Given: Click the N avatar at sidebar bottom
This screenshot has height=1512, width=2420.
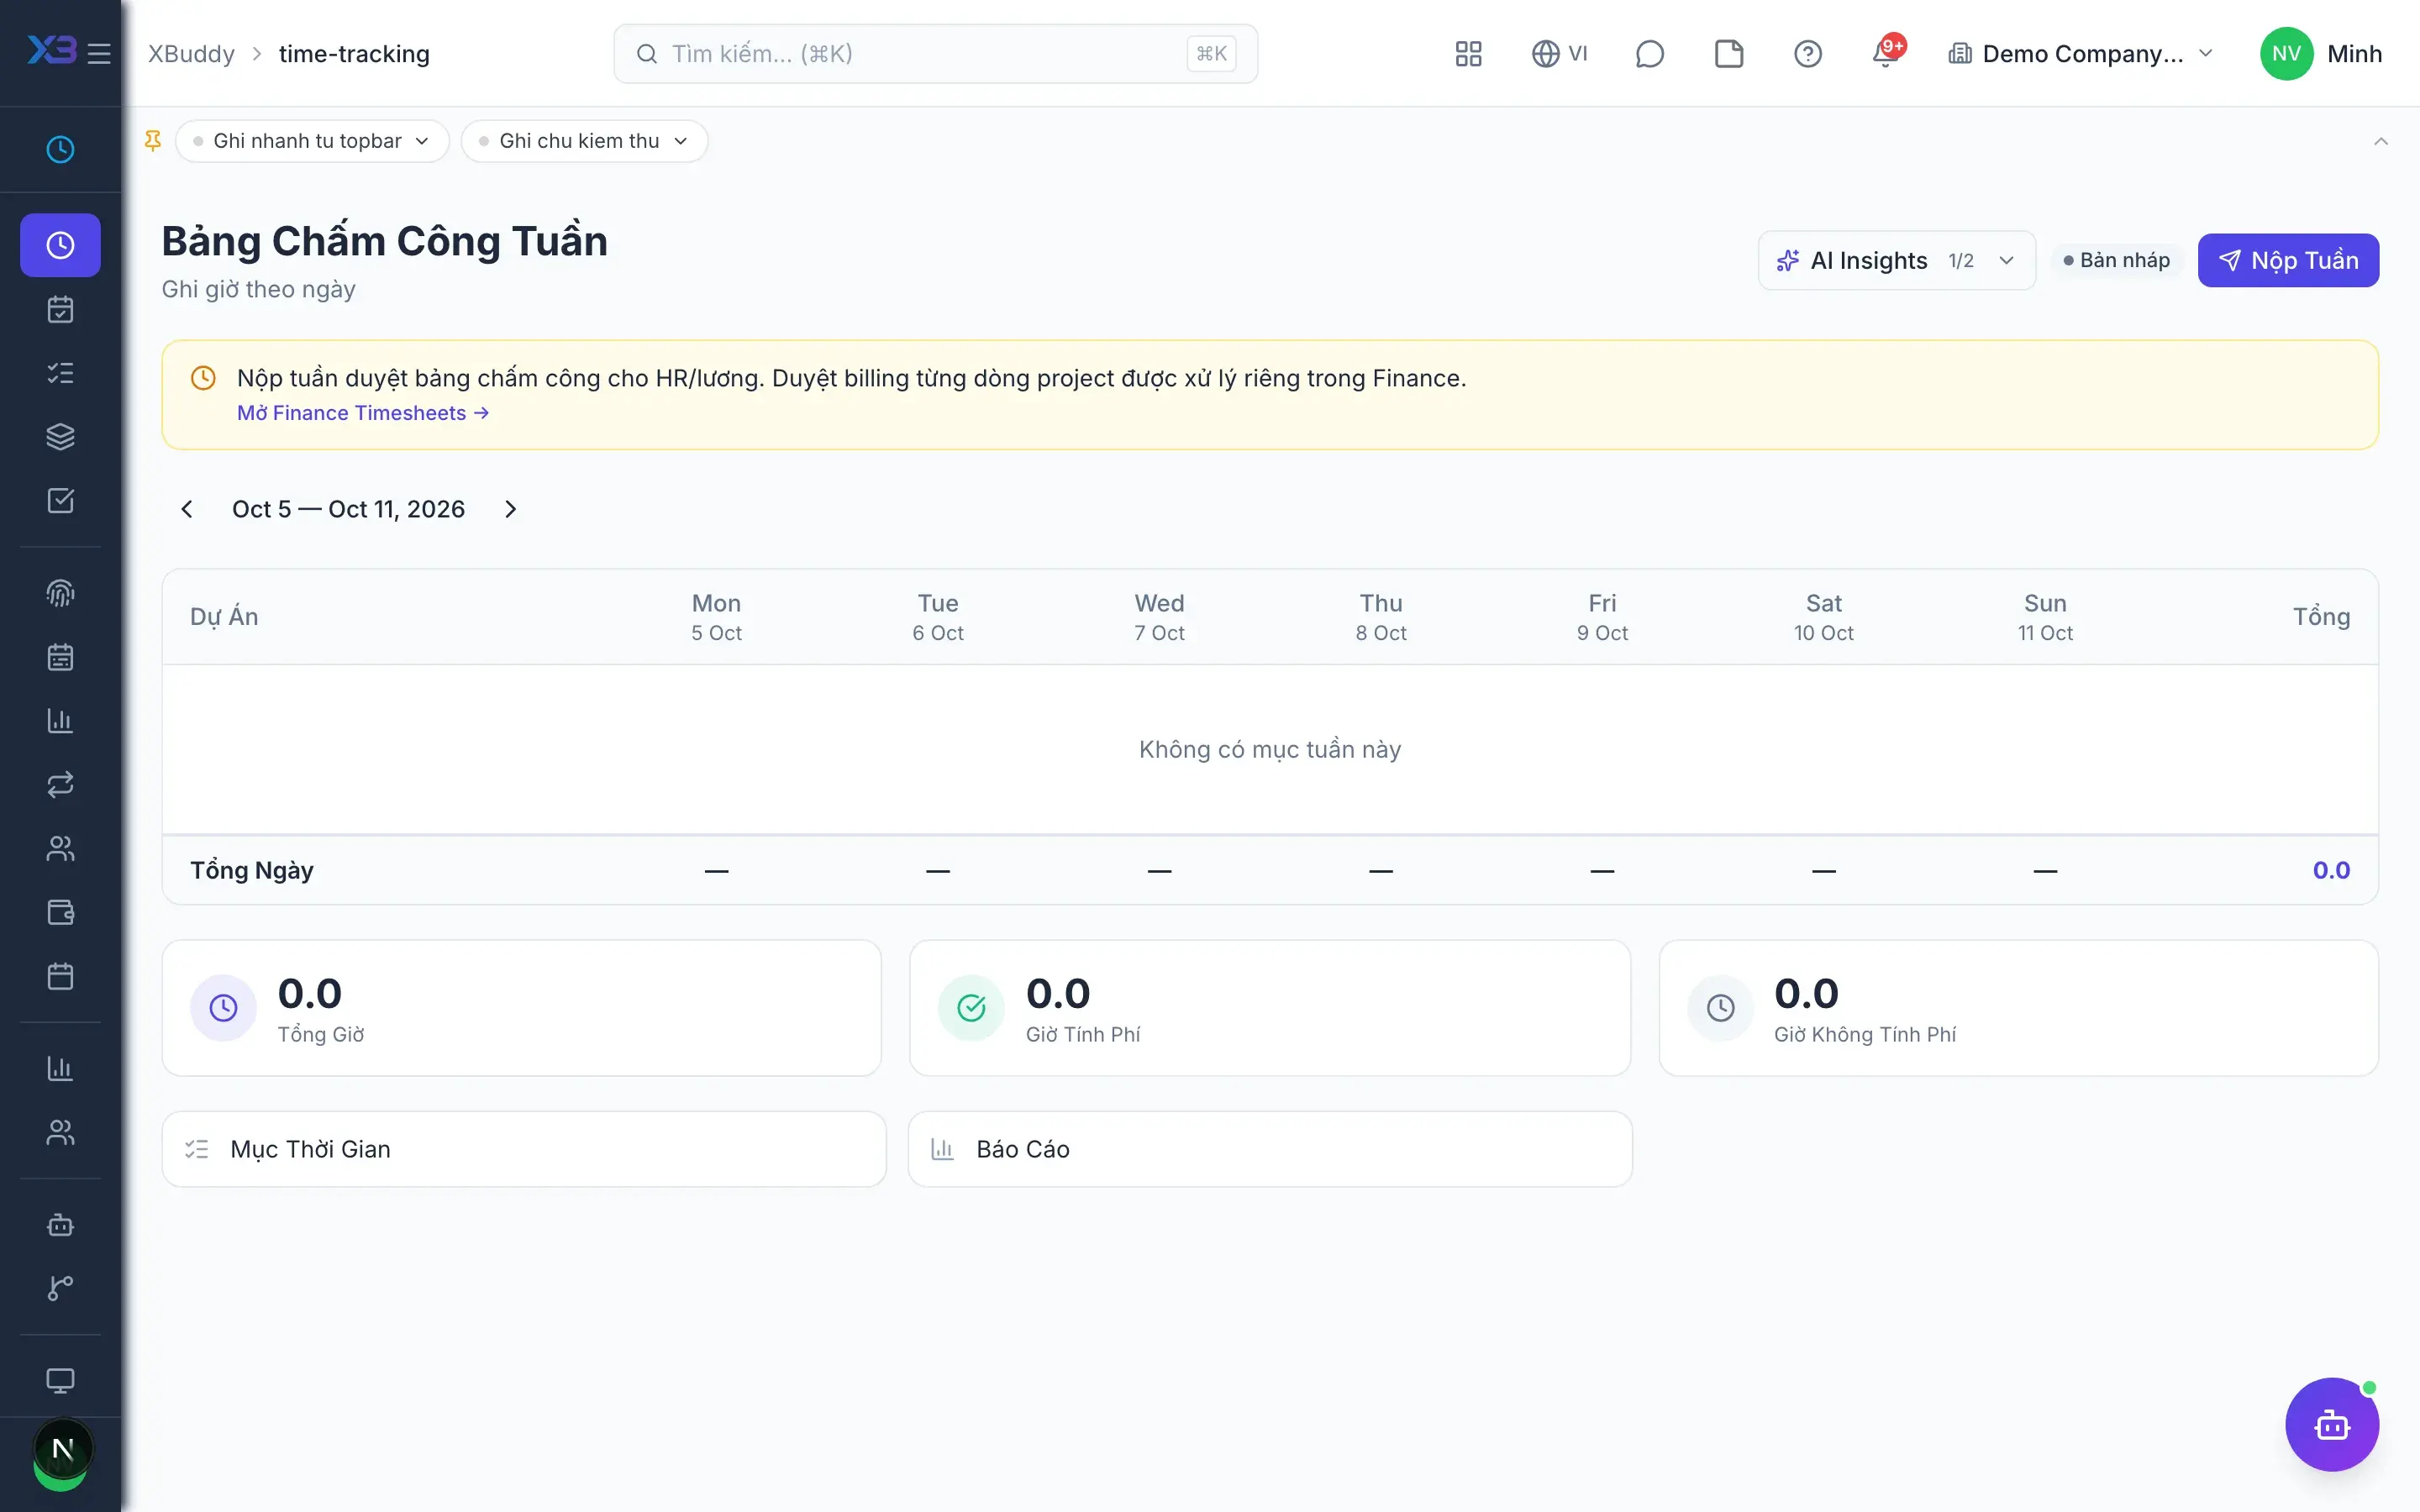Looking at the screenshot, I should pos(62,1449).
